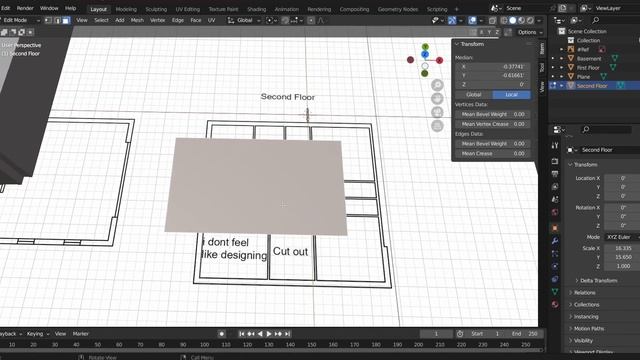The height and width of the screenshot is (360, 640).
Task: Open sidebar Item tab
Action: click(542, 48)
